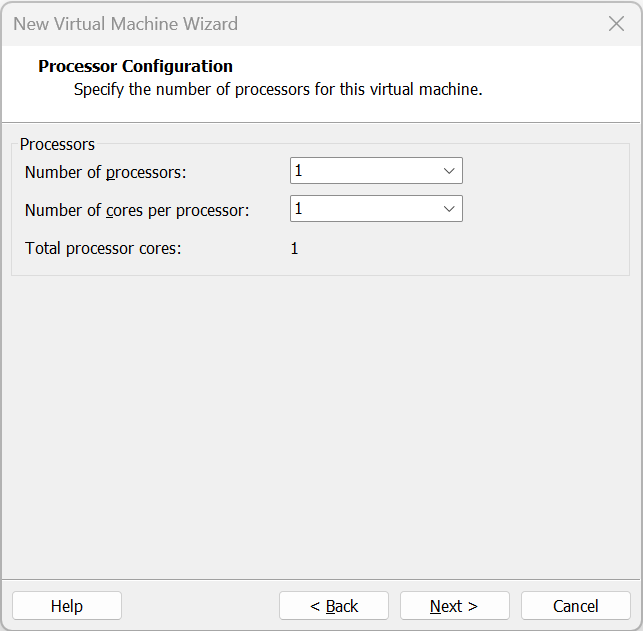The image size is (643, 631).
Task: Click the 'Total processor cores:' label
Action: pos(103,248)
